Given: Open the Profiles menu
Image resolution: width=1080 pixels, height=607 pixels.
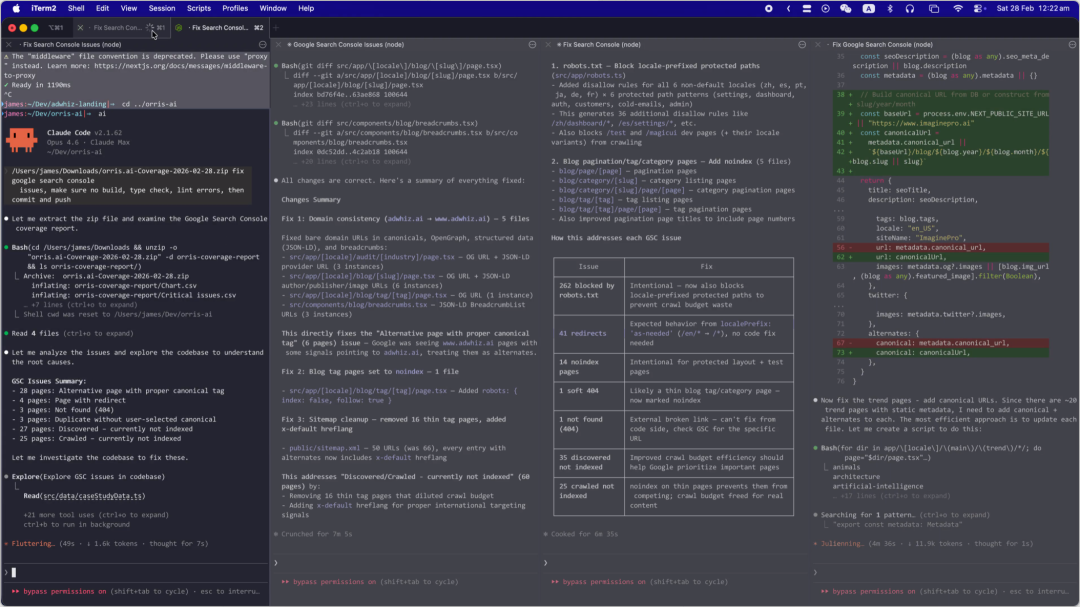Looking at the screenshot, I should 235,8.
